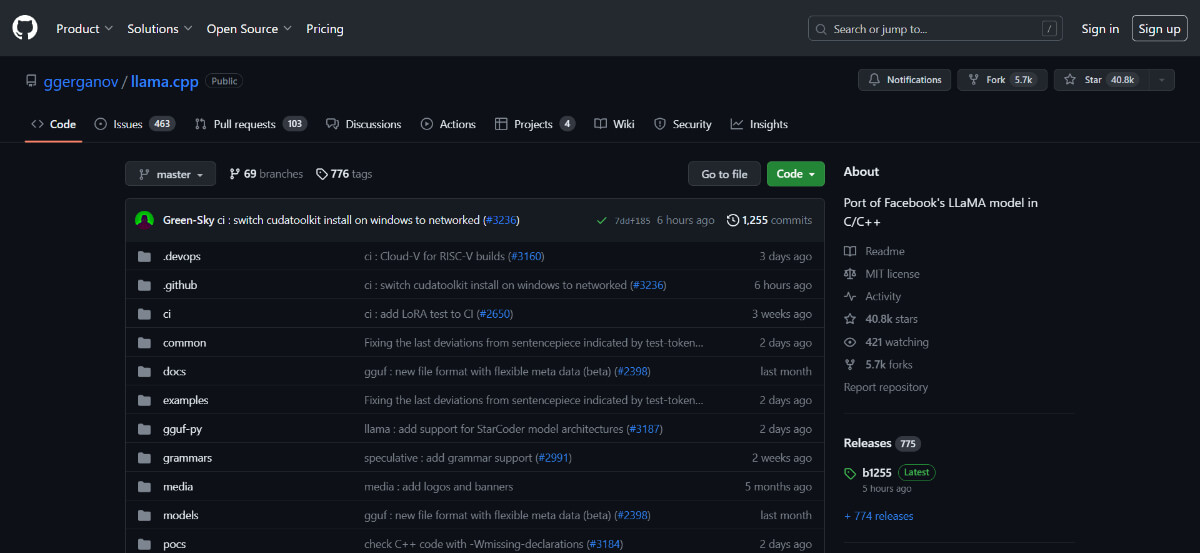Open the star lists dropdown arrow
This screenshot has width=1200, height=553.
coord(1161,80)
